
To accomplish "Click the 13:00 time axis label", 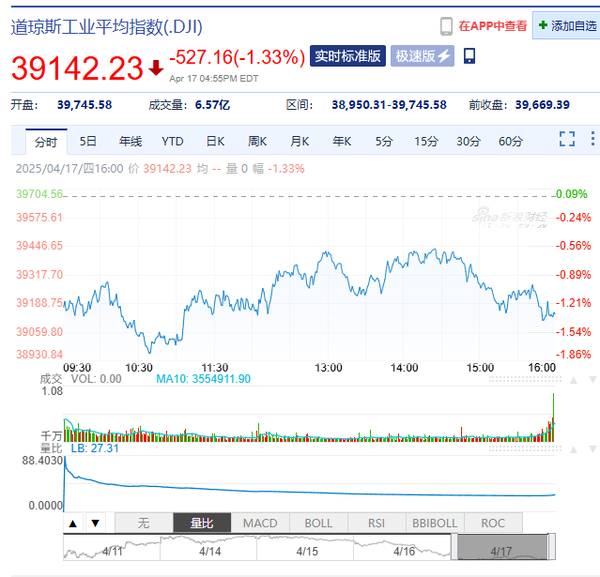I will (328, 368).
